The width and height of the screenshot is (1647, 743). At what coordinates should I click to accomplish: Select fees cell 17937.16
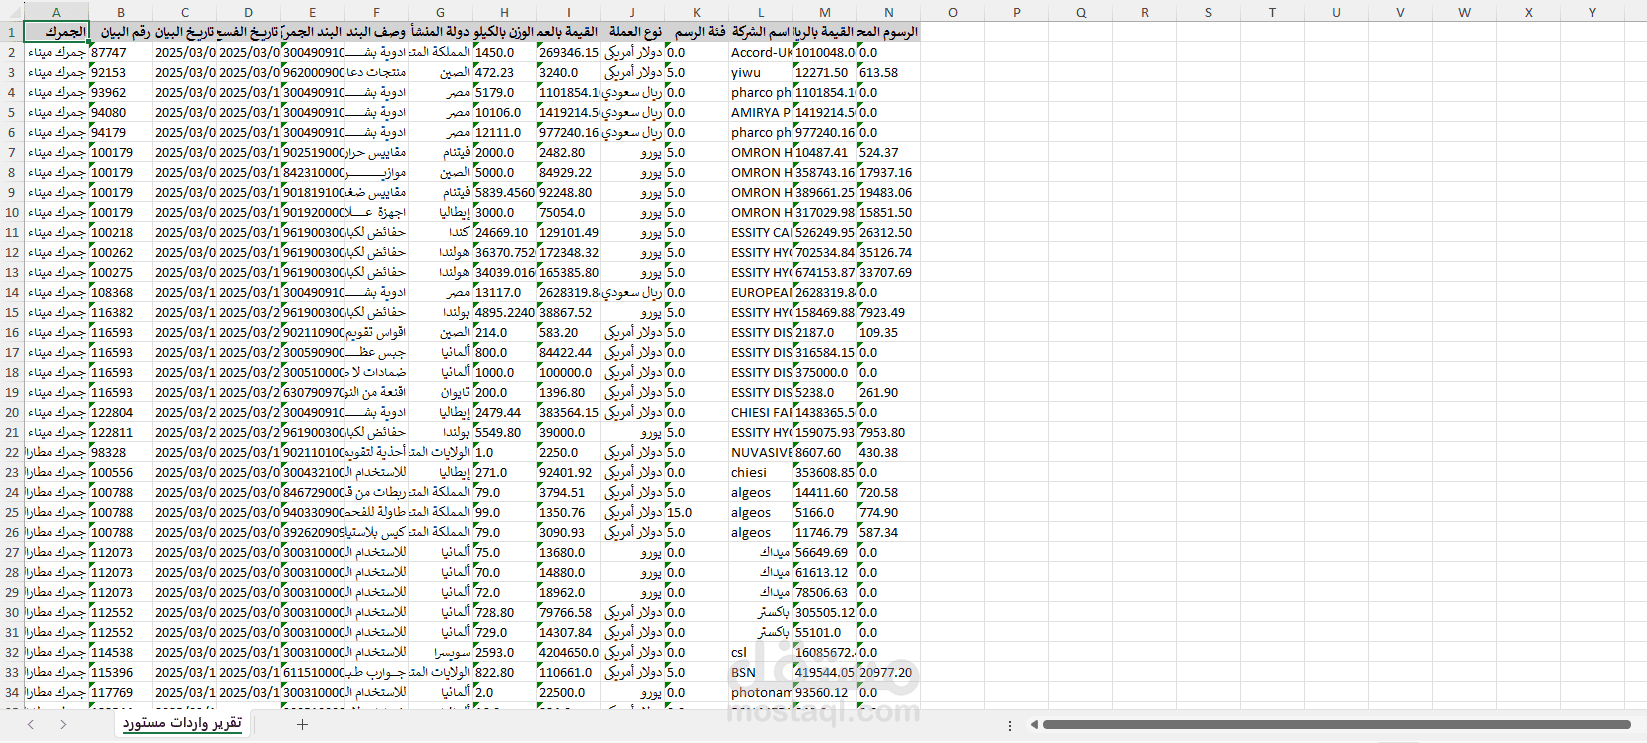point(889,172)
